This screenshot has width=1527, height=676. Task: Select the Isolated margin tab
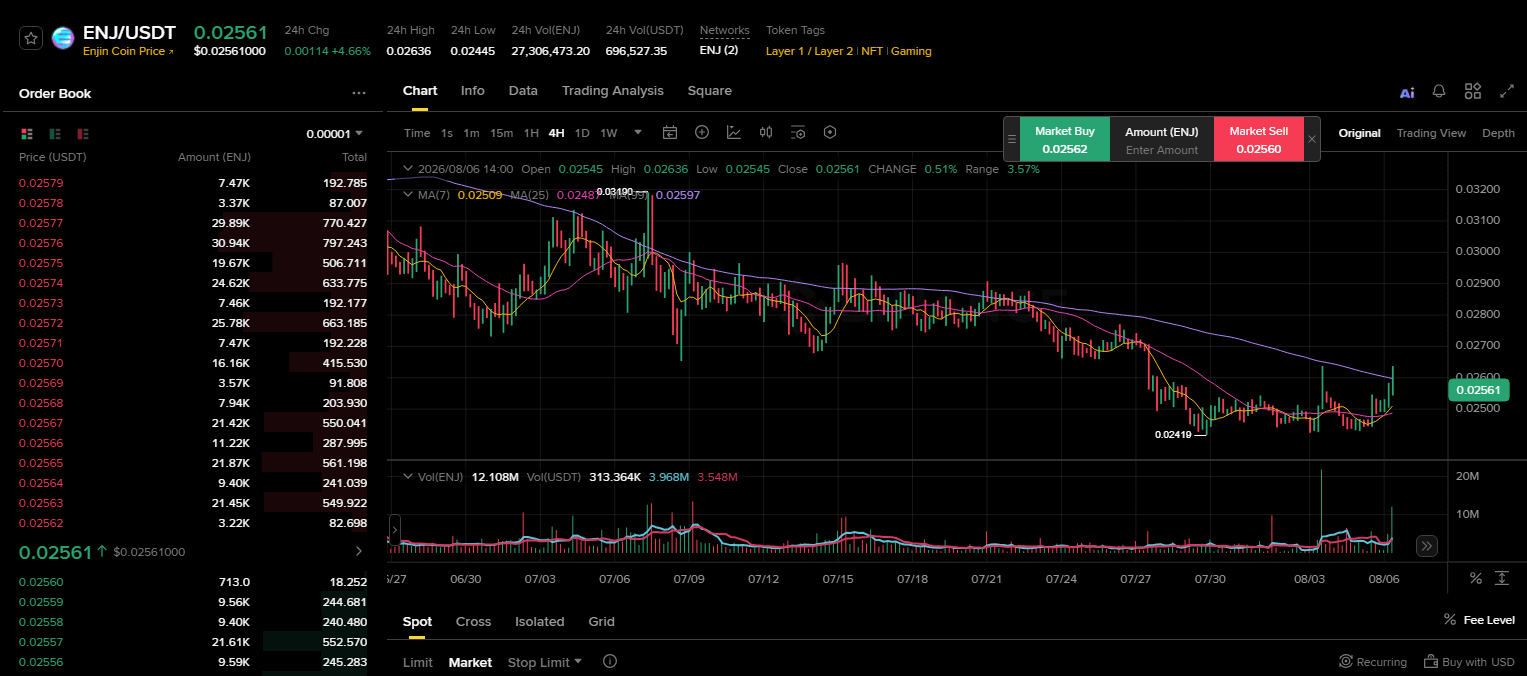click(x=539, y=622)
